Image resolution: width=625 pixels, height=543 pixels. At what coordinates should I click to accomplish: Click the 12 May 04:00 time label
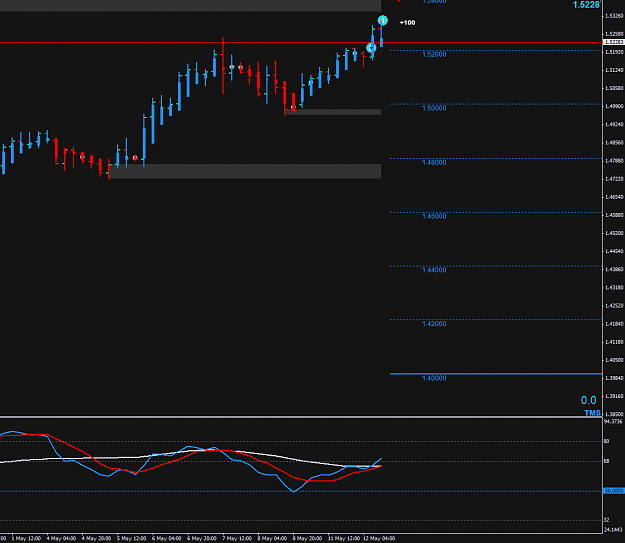tap(379, 539)
